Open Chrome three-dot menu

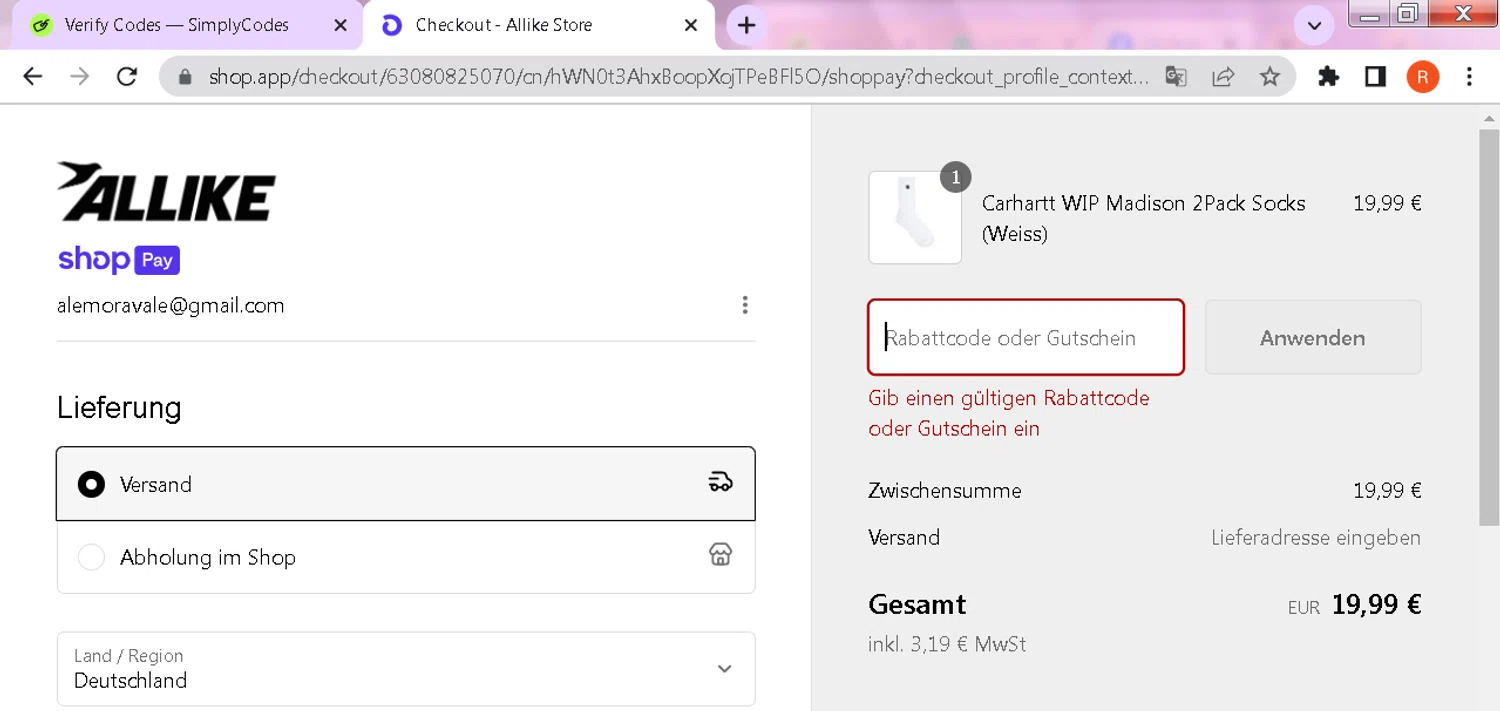pos(1469,77)
